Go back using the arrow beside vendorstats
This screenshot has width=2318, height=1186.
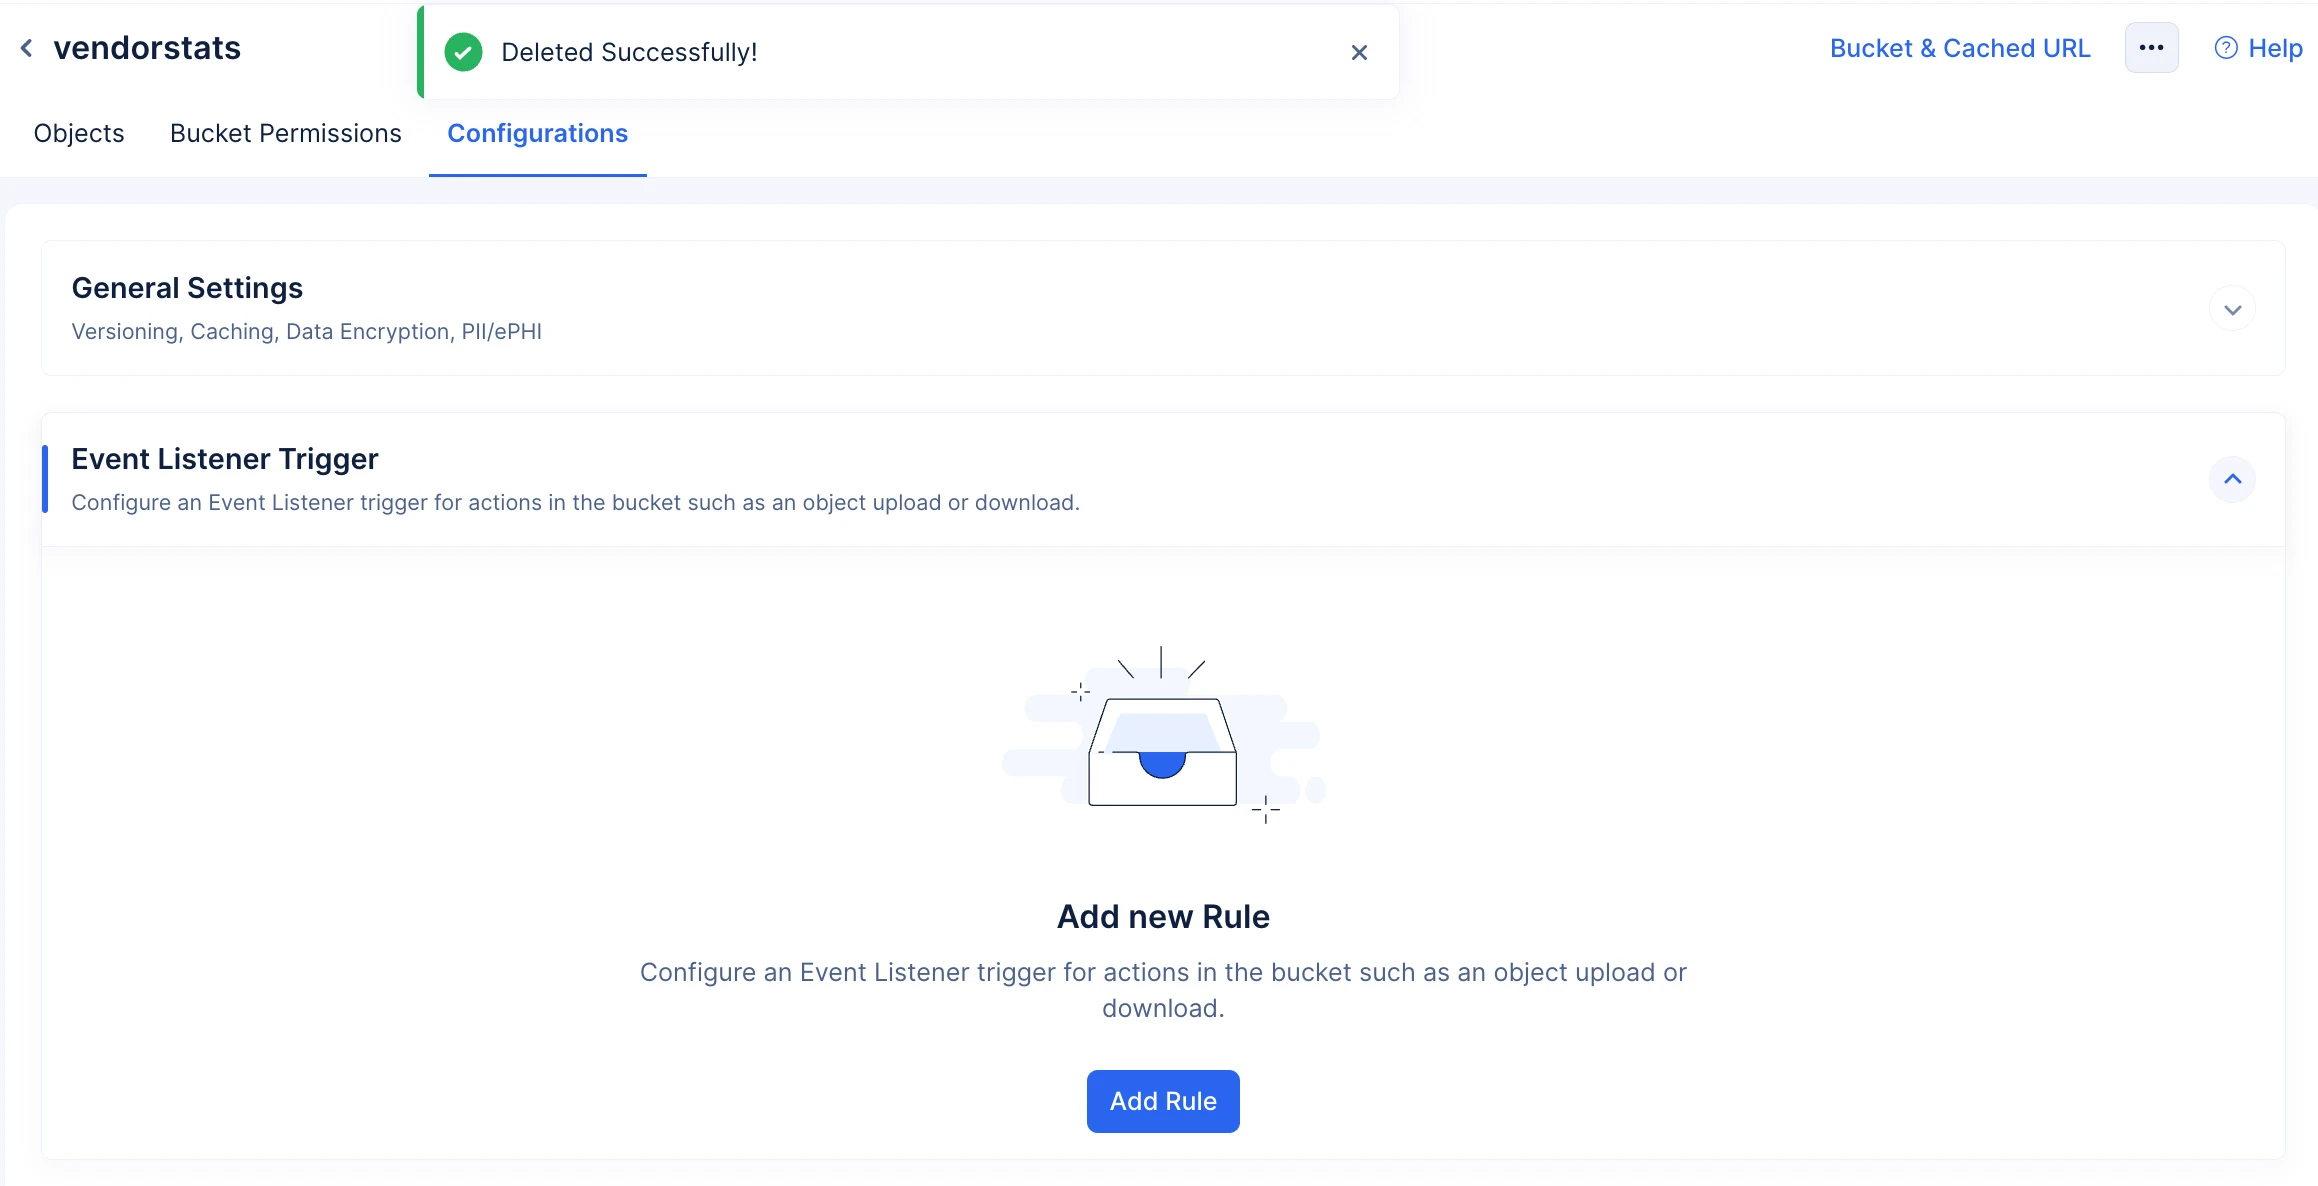pos(27,48)
